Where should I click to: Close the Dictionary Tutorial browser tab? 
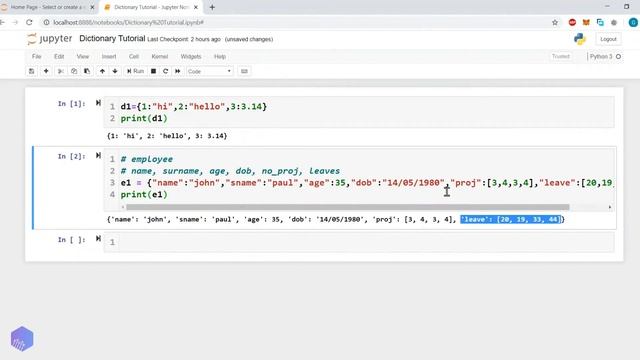click(196, 7)
